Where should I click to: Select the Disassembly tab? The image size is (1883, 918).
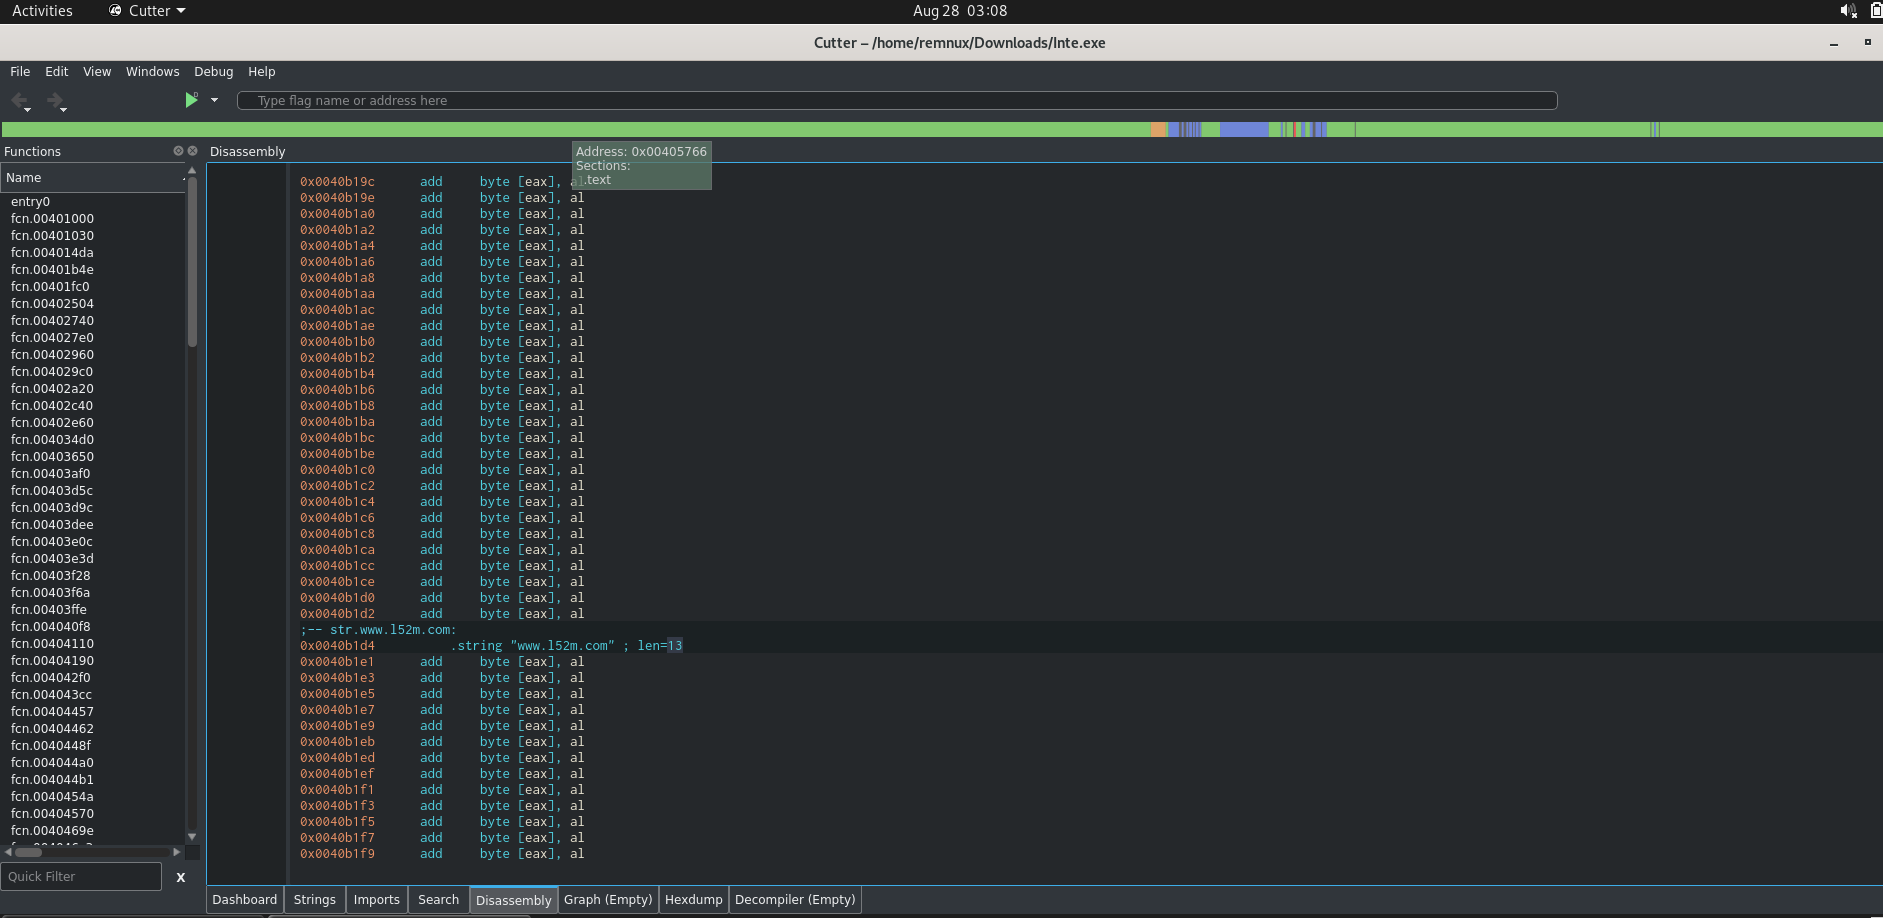click(x=514, y=900)
